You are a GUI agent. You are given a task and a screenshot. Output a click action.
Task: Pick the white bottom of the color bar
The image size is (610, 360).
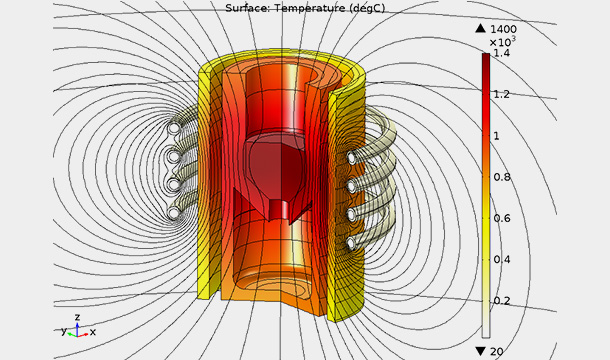tap(486, 329)
